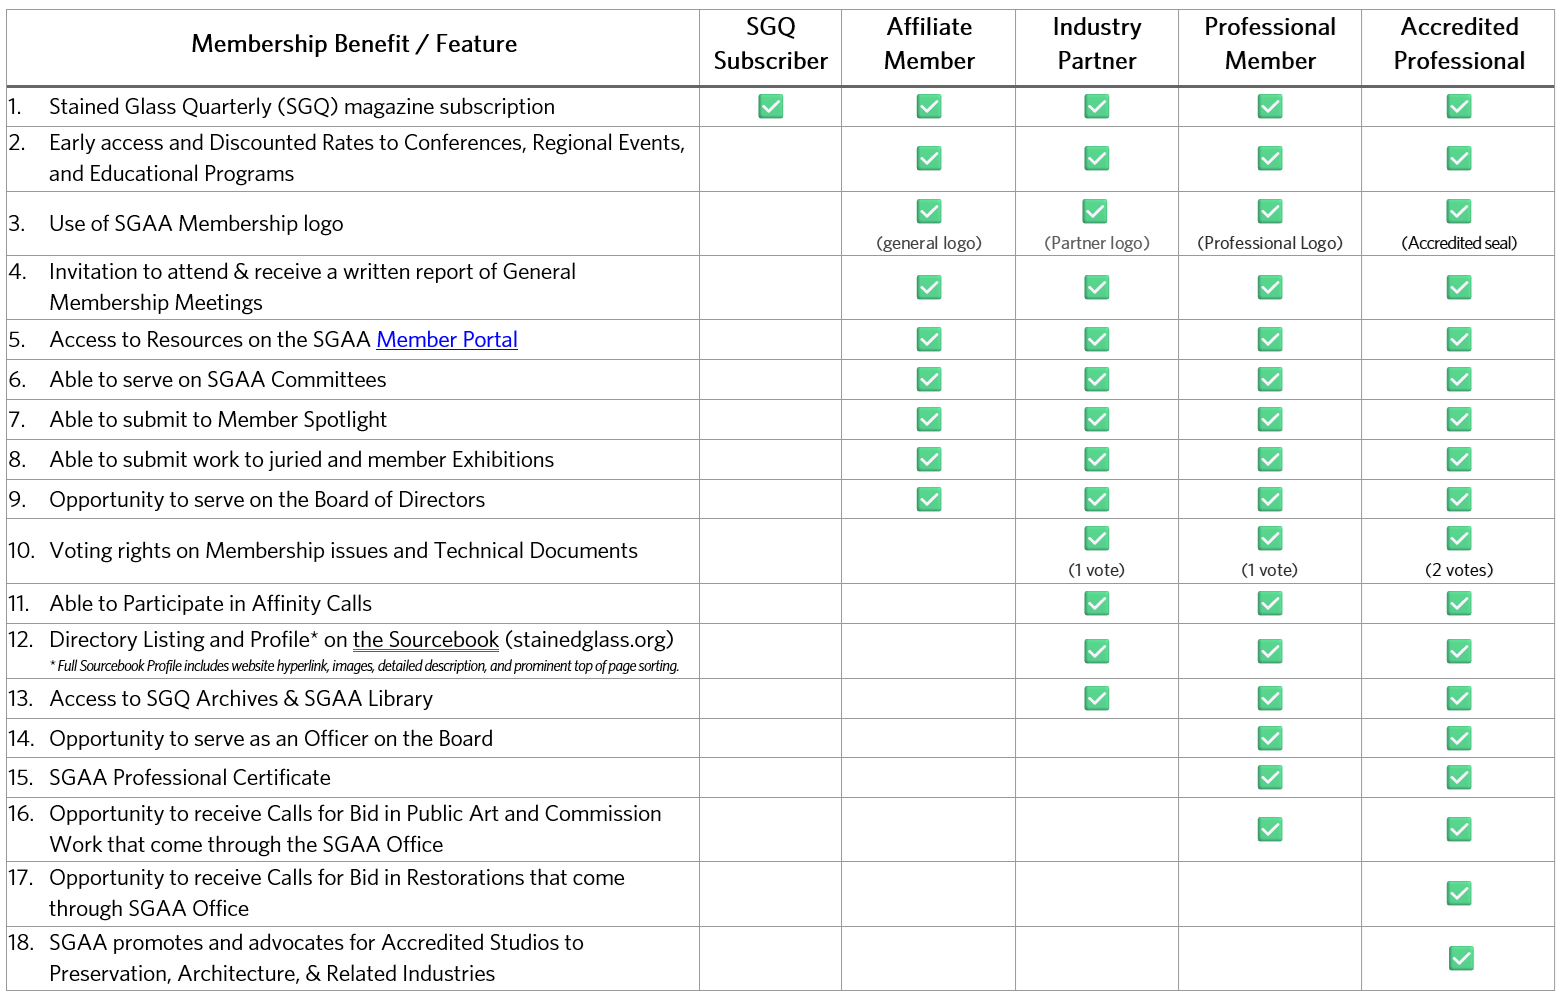
Task: Select the Affiliate Member general logo checkmark
Action: (x=928, y=211)
